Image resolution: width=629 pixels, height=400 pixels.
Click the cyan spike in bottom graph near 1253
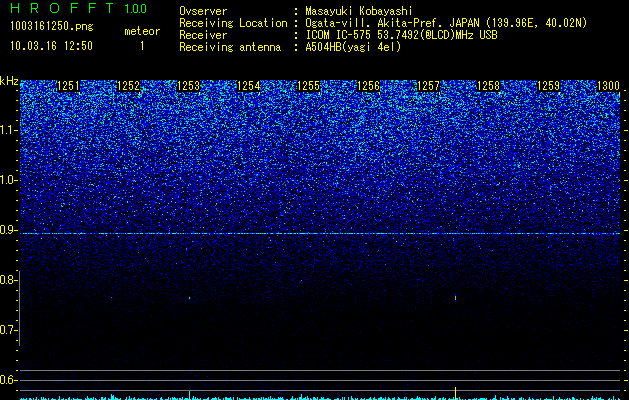[189, 394]
